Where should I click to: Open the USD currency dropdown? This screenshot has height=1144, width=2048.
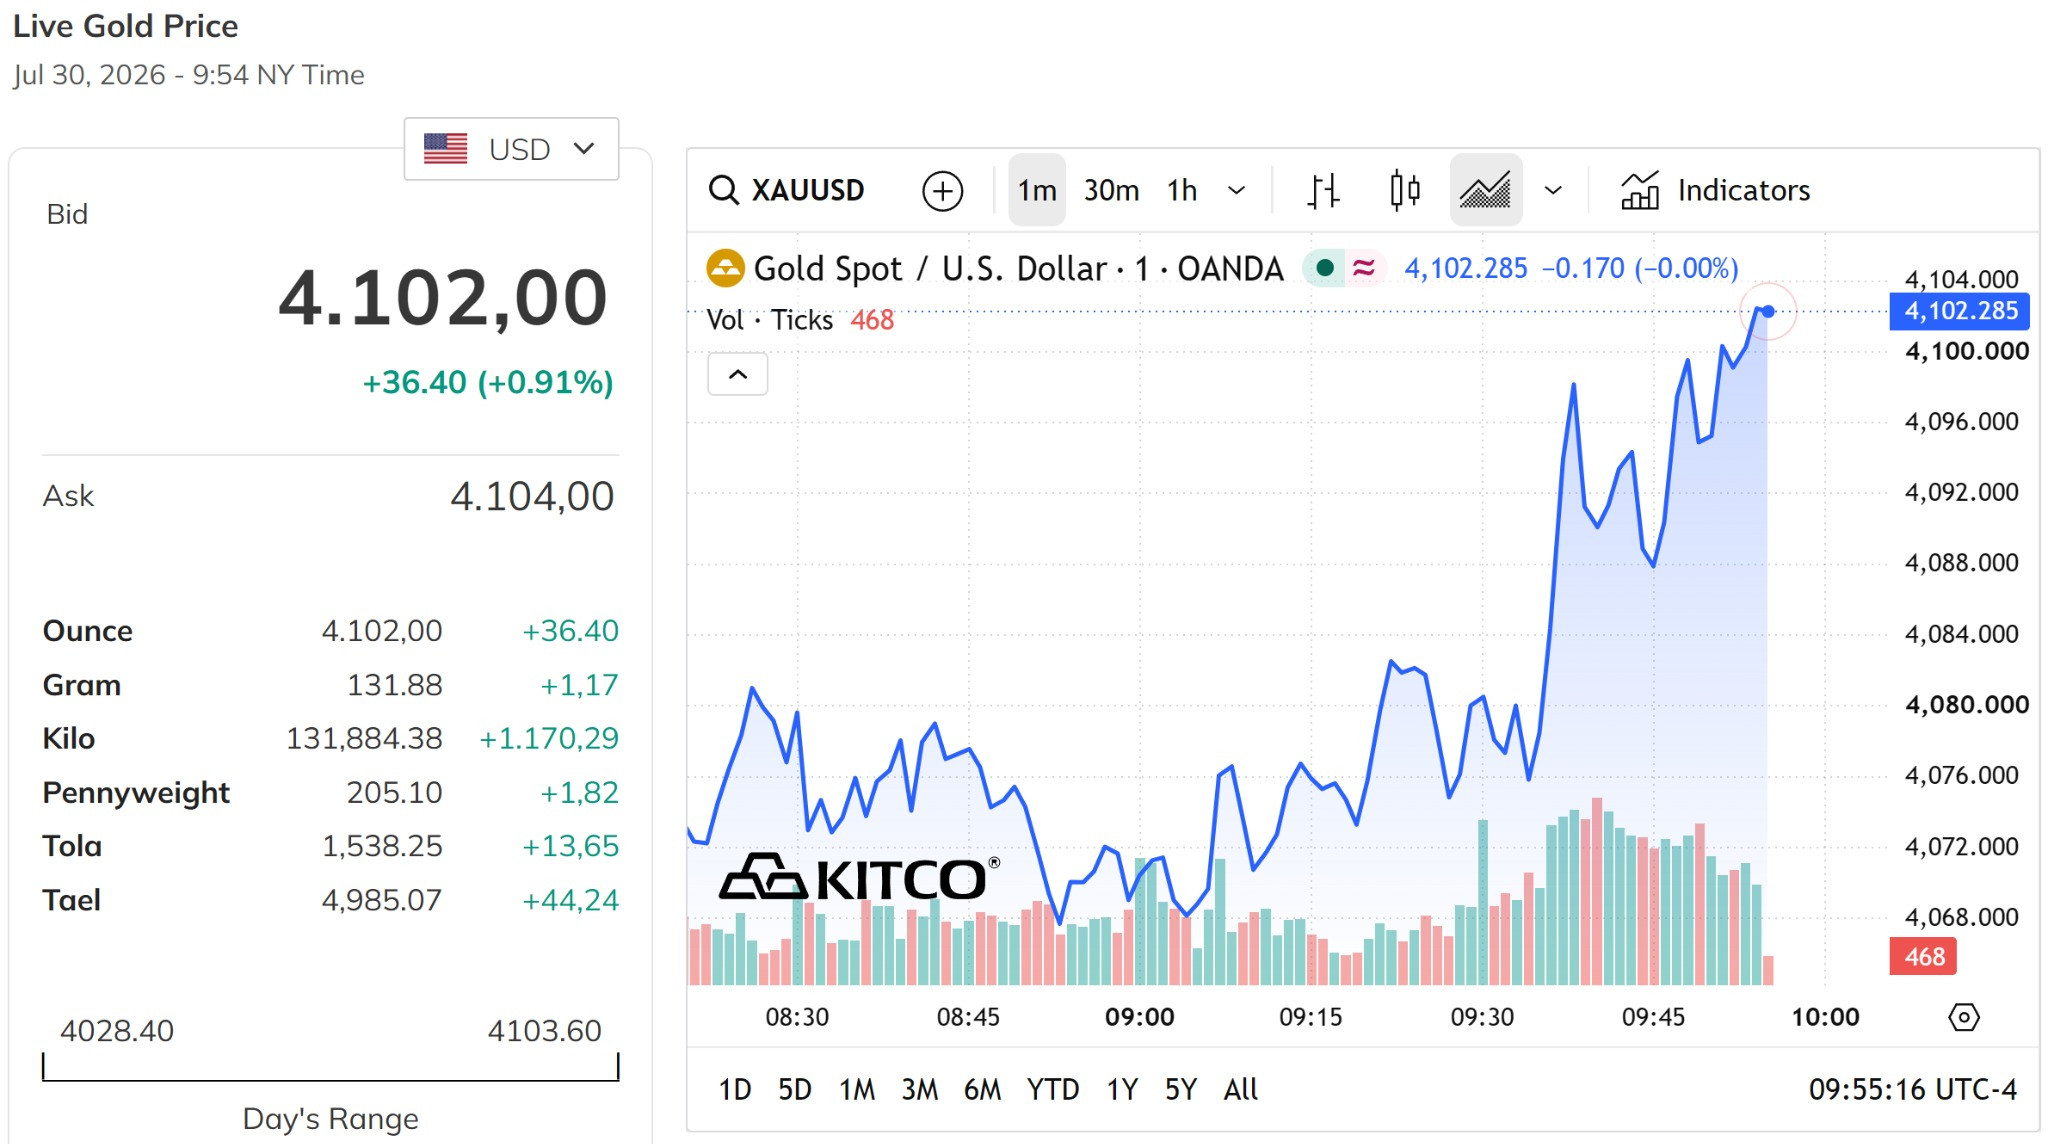click(511, 149)
